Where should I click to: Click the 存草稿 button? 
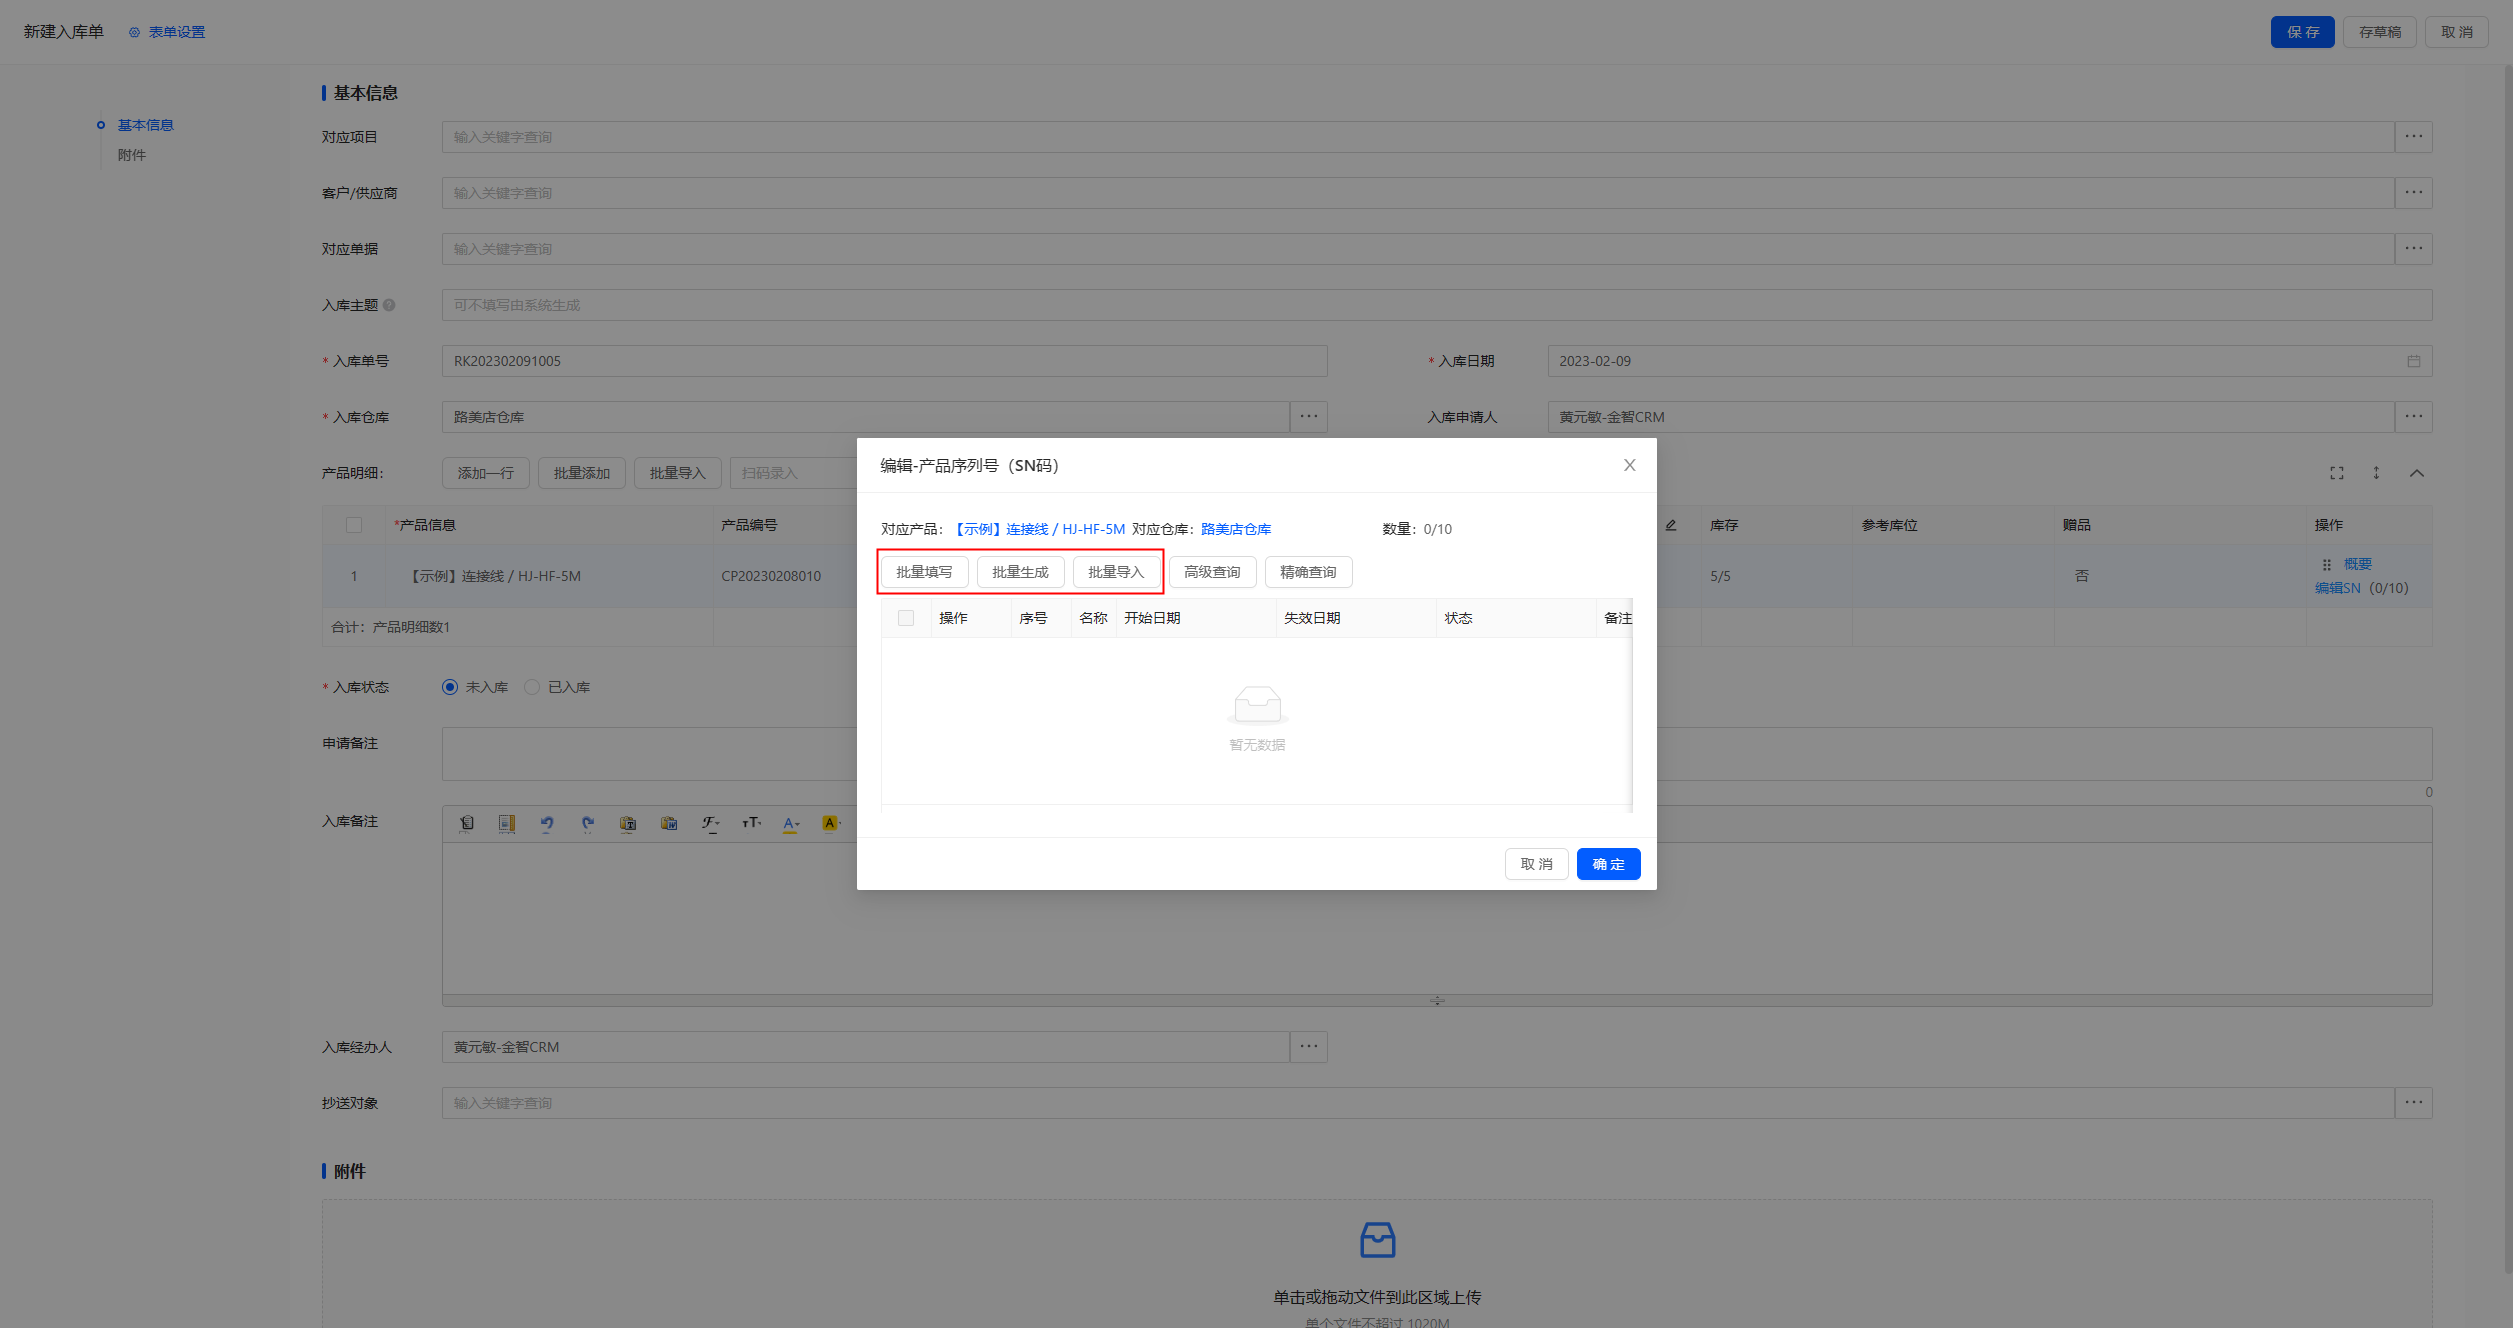[2379, 32]
